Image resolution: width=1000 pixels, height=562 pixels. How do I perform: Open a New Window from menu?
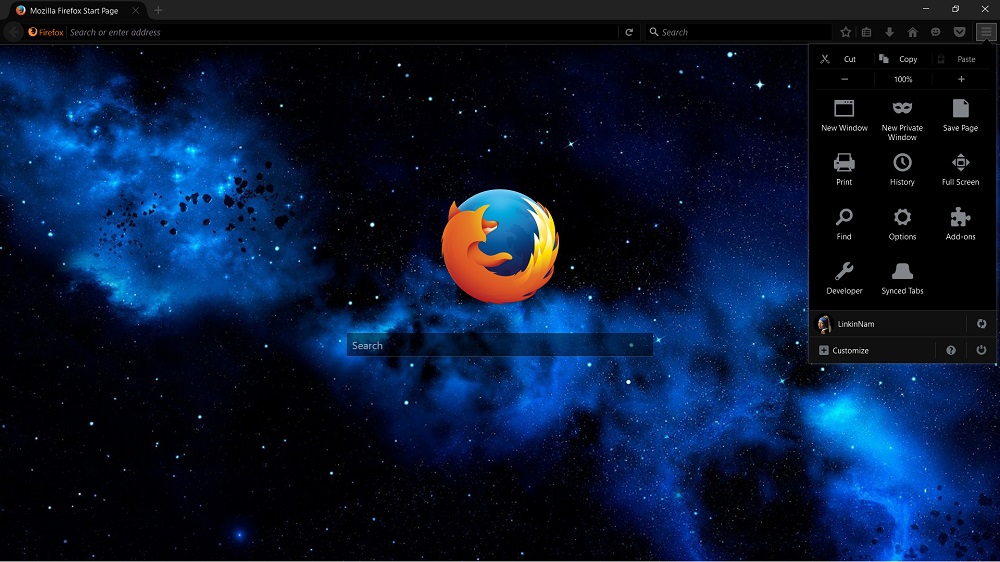pos(844,115)
